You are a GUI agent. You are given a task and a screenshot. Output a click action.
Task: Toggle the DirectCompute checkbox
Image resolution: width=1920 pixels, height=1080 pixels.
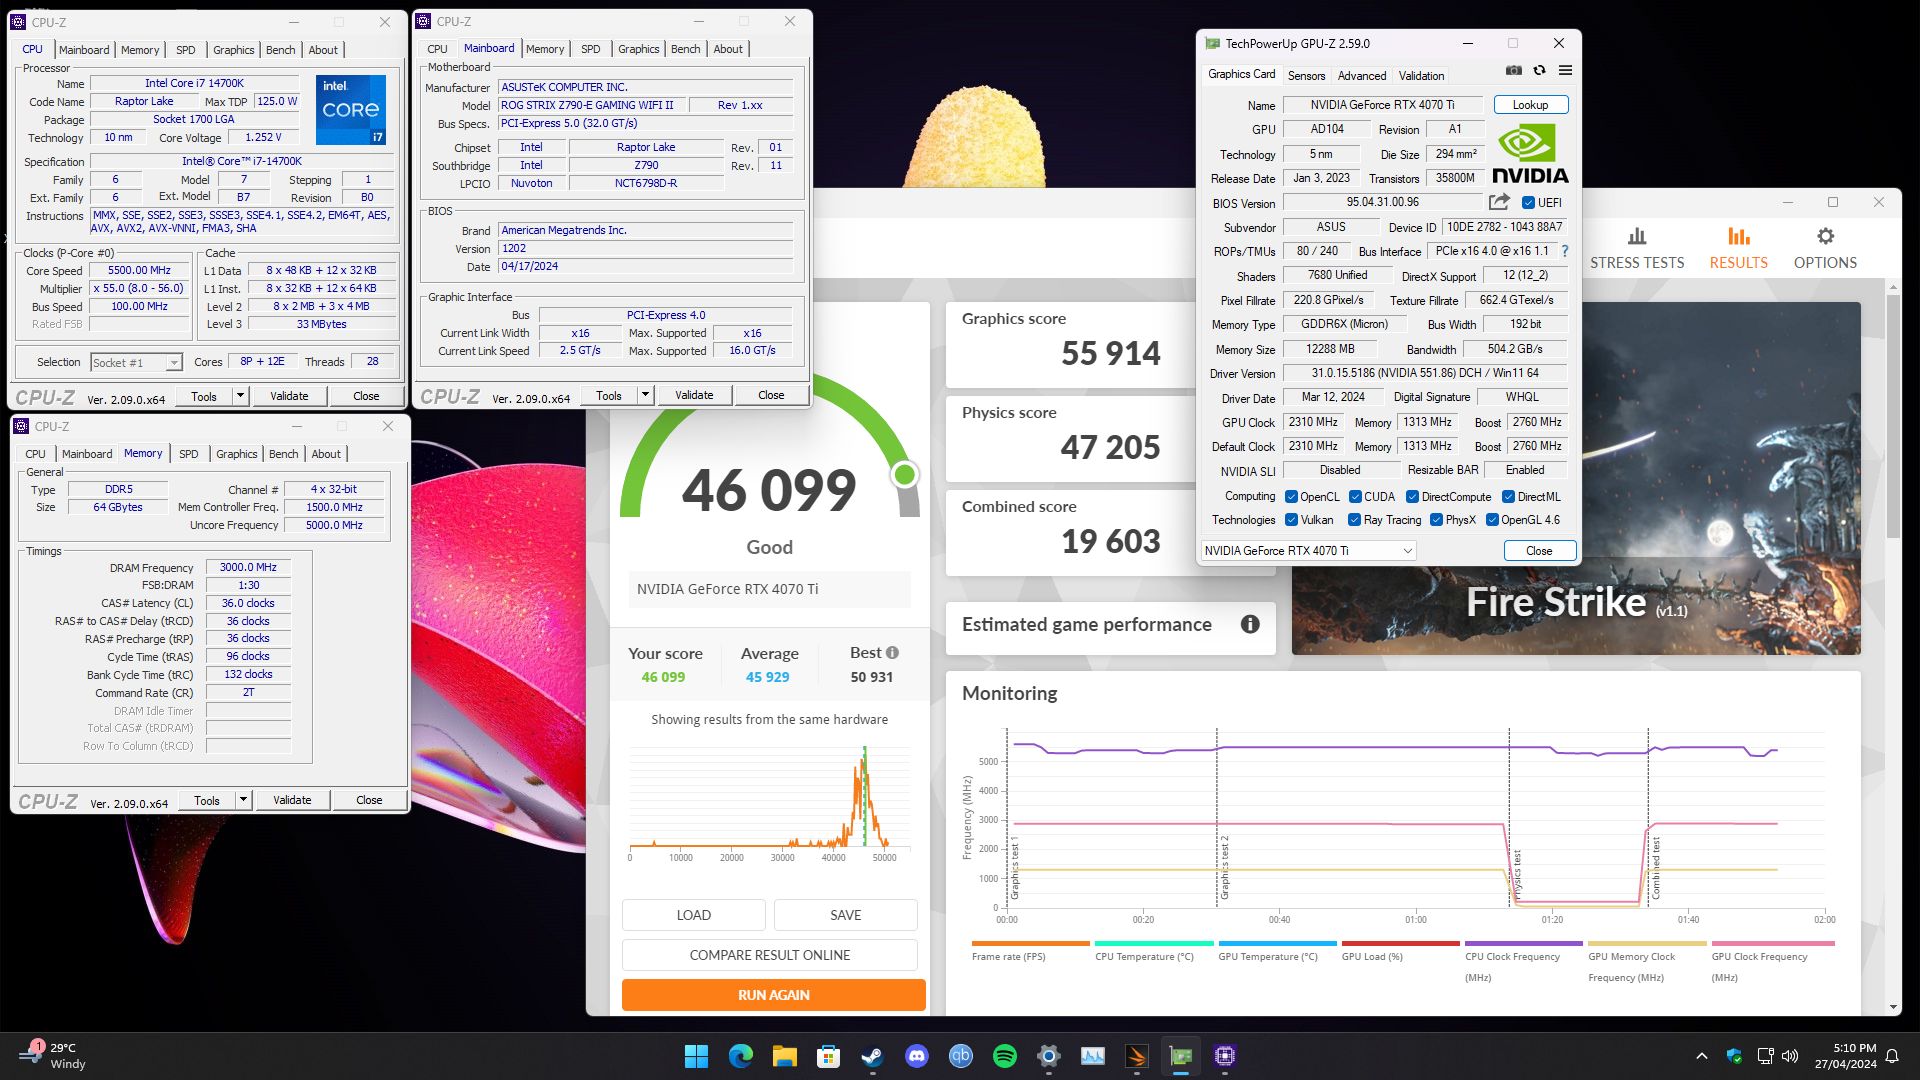click(x=1412, y=497)
